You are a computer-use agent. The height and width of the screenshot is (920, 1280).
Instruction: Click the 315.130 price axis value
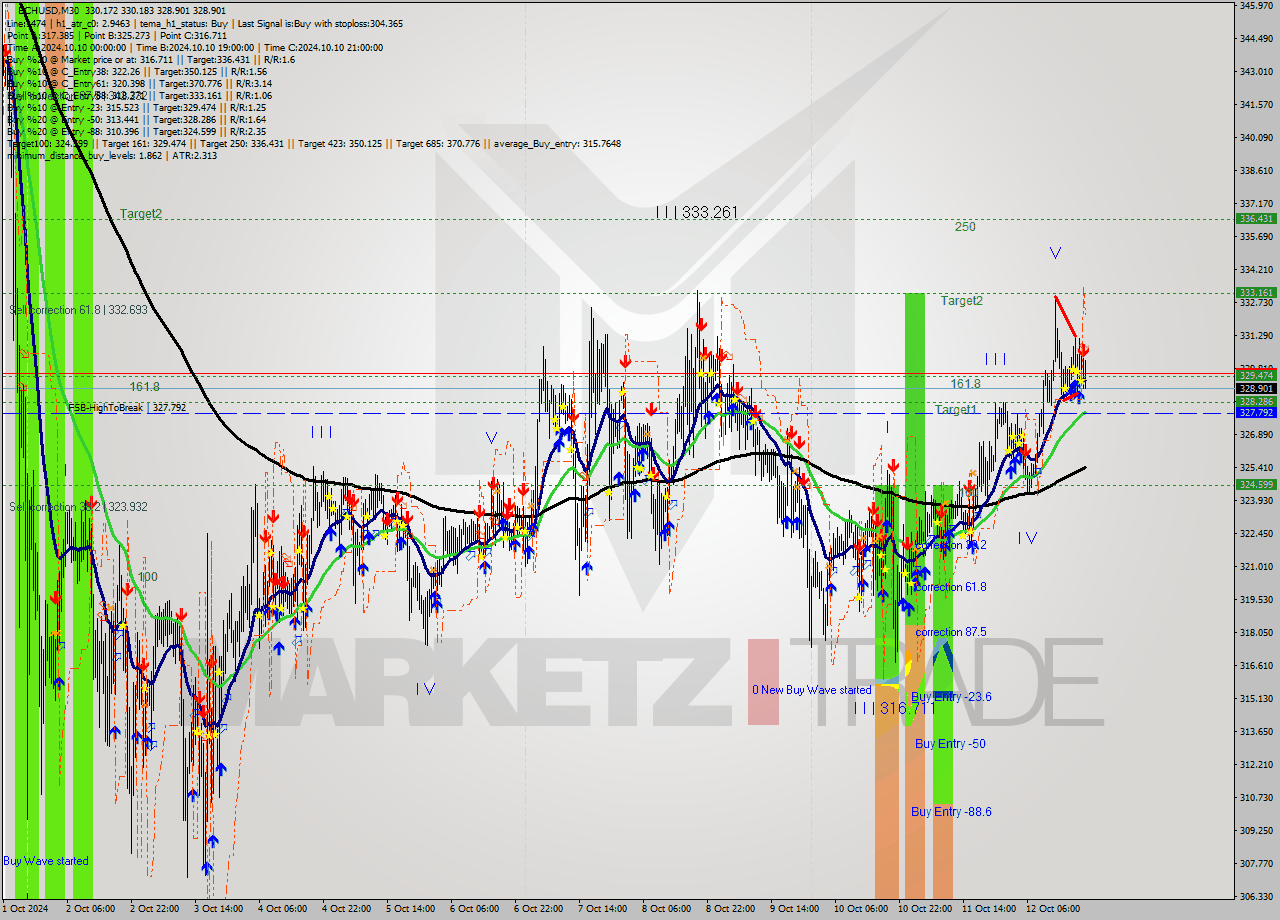click(1256, 698)
